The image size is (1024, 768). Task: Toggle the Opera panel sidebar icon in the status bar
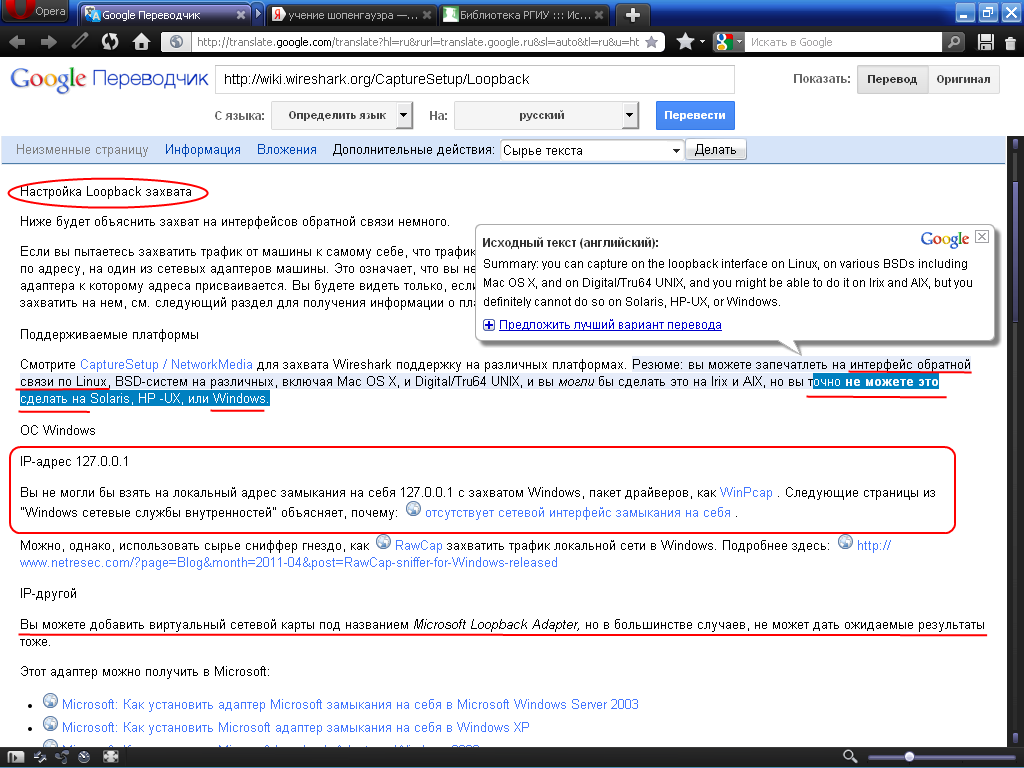[16, 757]
